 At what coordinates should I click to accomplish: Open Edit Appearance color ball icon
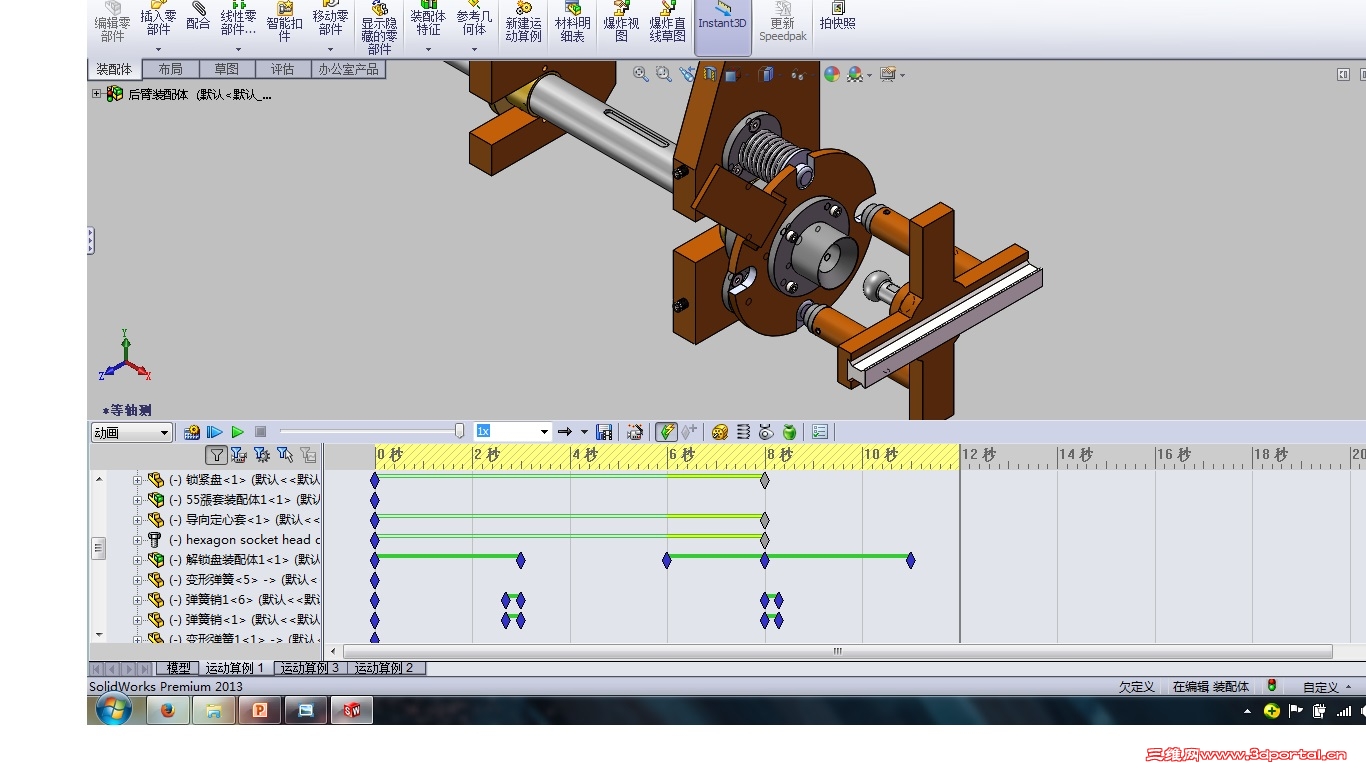[x=832, y=74]
